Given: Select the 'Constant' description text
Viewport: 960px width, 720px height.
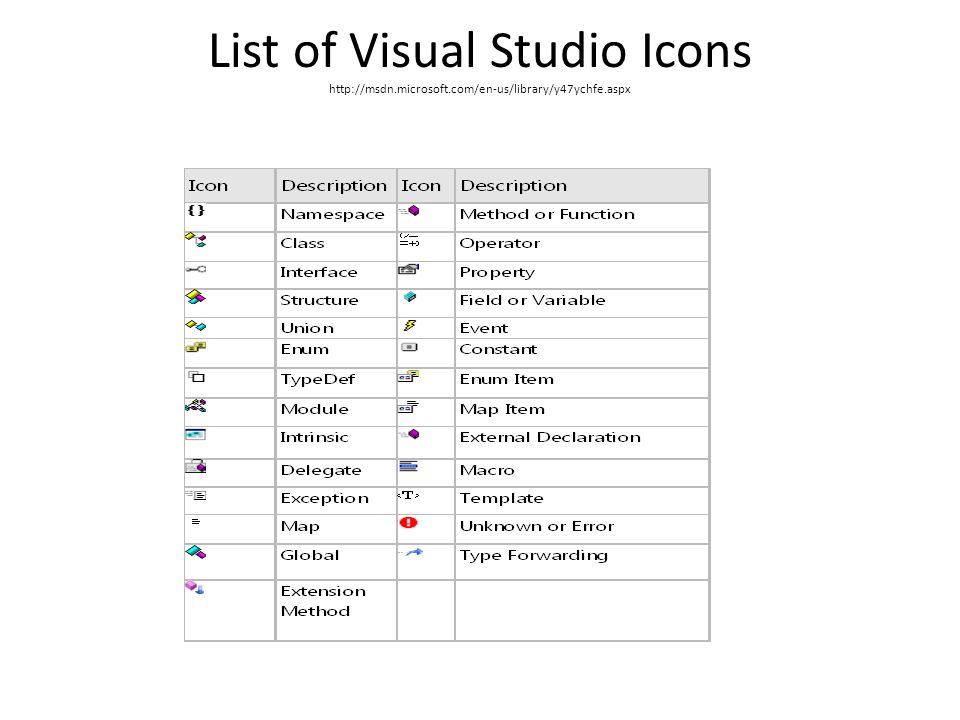Looking at the screenshot, I should 498,349.
